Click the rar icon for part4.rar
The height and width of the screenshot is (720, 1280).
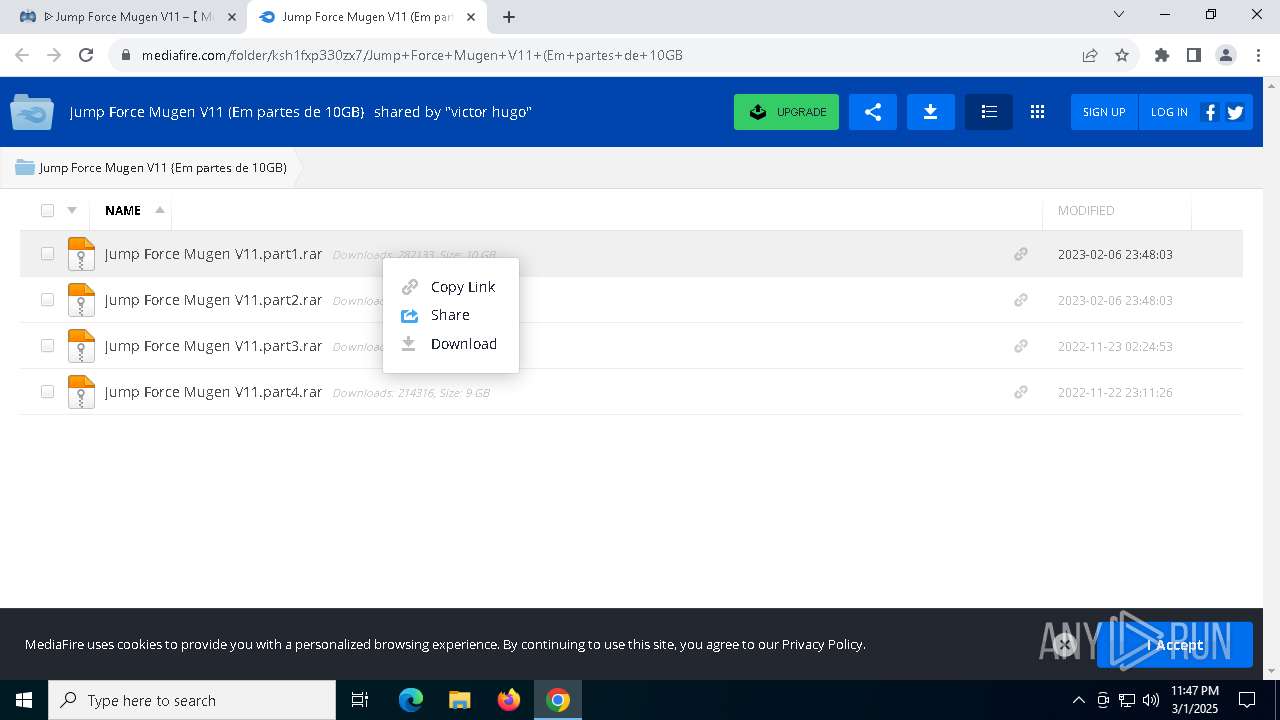click(81, 392)
